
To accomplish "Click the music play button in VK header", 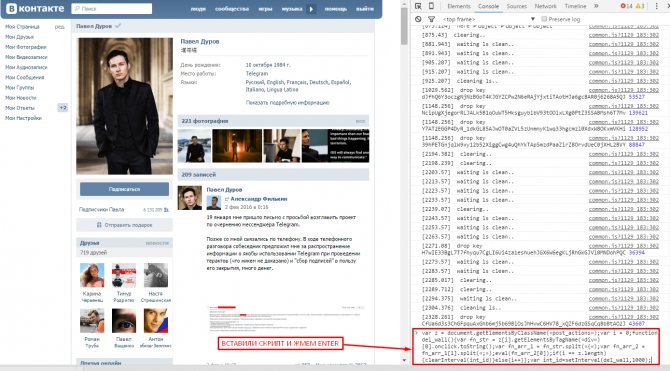I will pyautogui.click(x=311, y=9).
